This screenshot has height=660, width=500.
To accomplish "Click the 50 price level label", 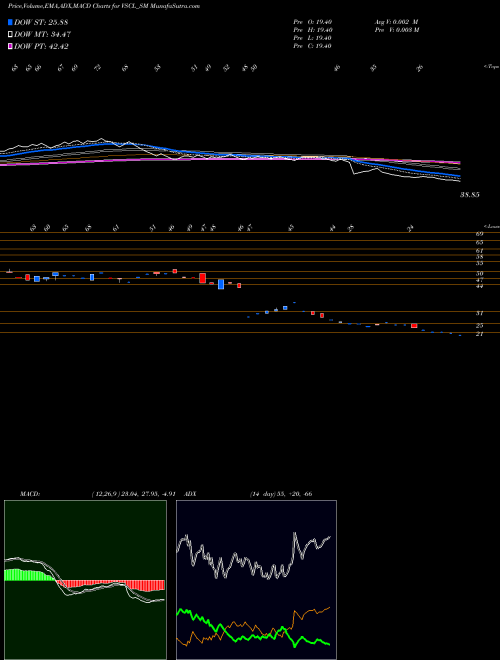I will point(479,274).
